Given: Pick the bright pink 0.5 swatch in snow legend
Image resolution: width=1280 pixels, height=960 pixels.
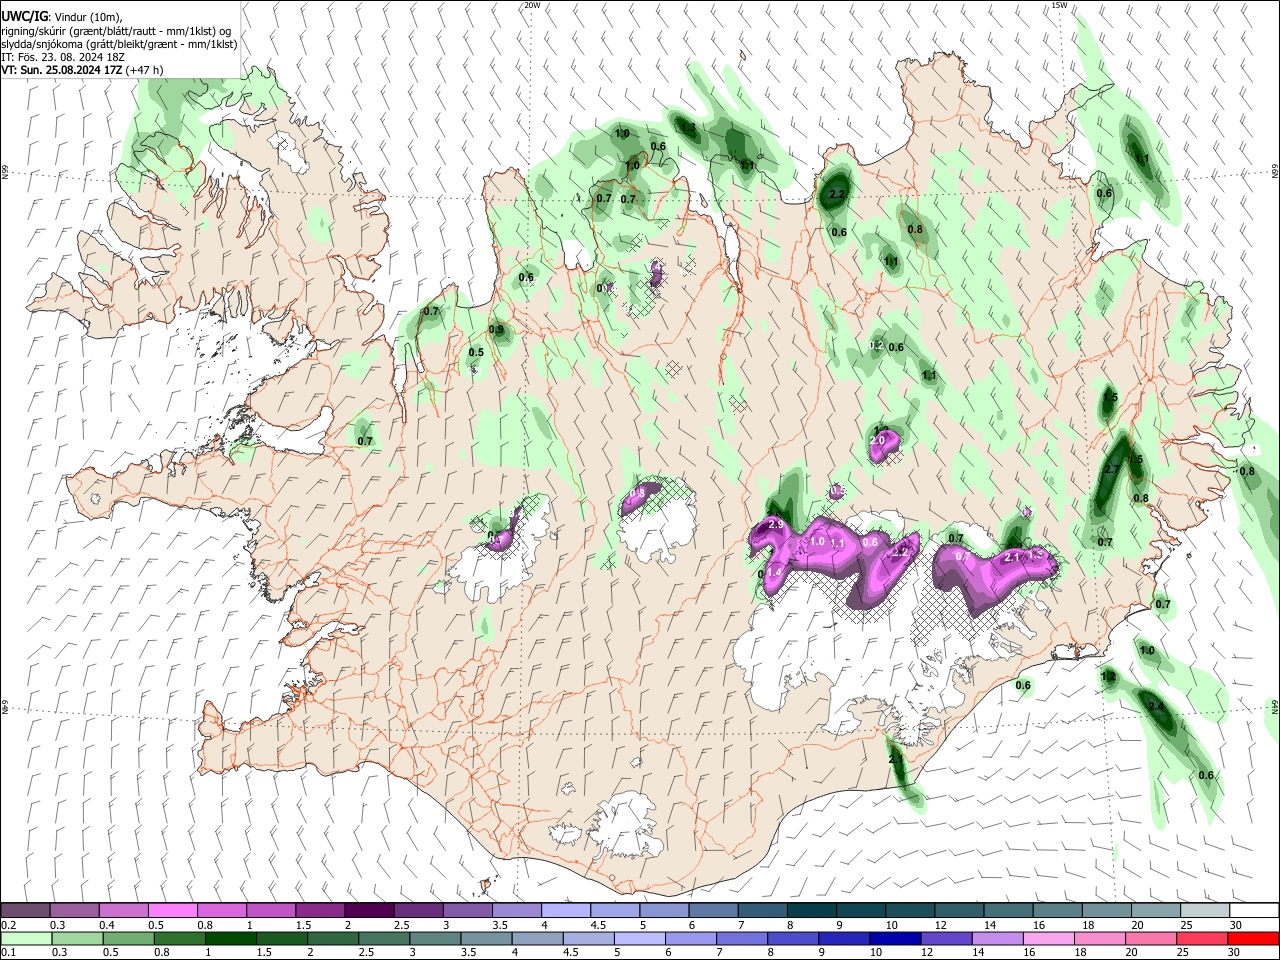Looking at the screenshot, I should point(172,910).
